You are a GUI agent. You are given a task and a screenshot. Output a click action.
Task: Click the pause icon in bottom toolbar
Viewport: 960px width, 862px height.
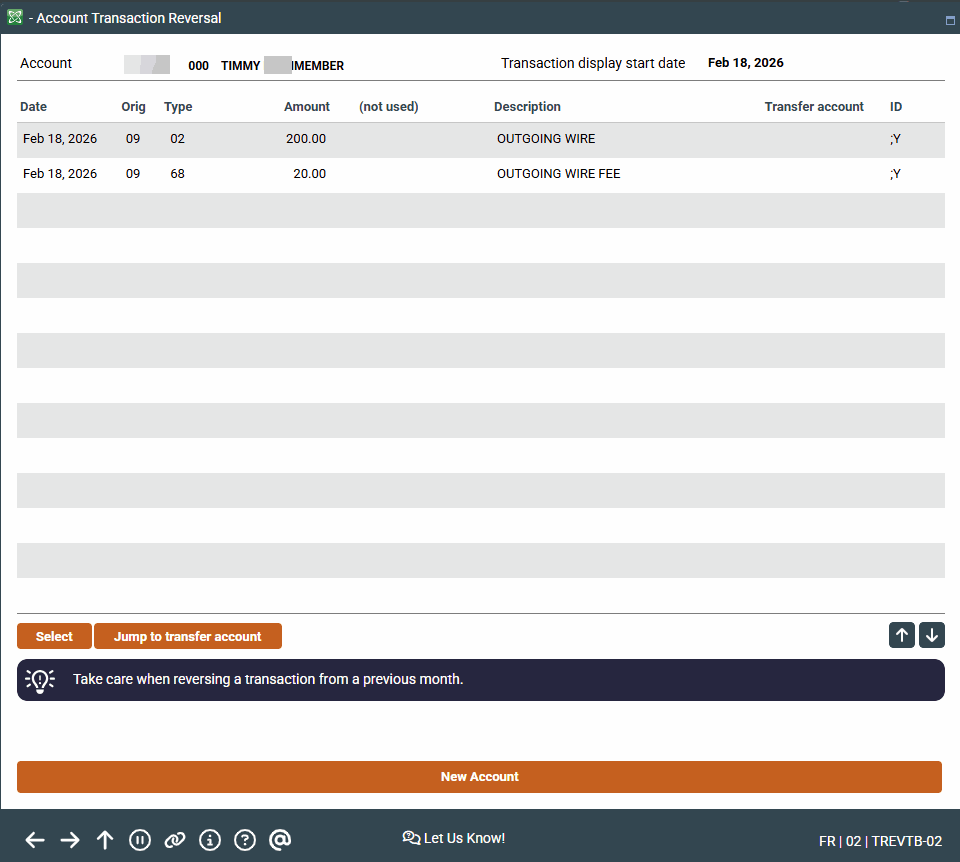140,840
